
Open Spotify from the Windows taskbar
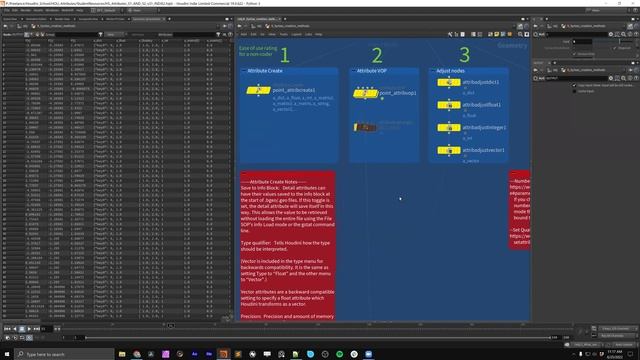pyautogui.click(x=339, y=354)
